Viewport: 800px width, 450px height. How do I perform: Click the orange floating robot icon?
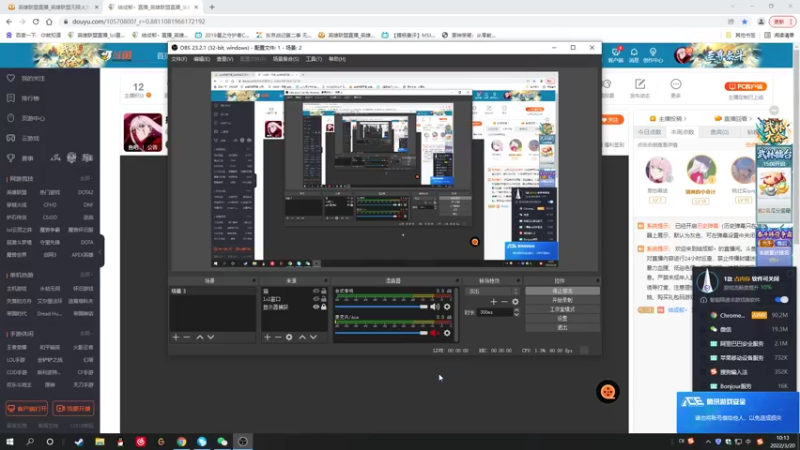[x=608, y=392]
